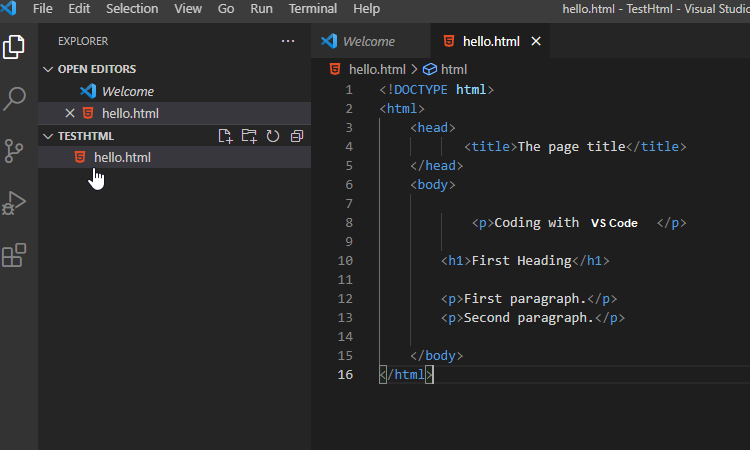Place cursor in DOCTYPE html line
The image size is (750, 450).
(436, 90)
